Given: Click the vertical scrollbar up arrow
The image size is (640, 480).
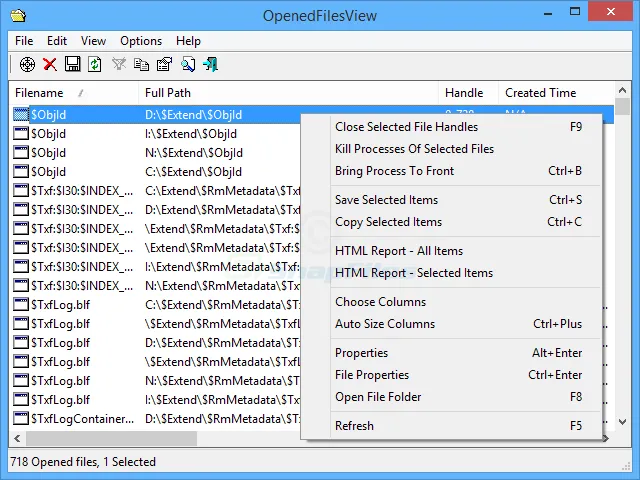Looking at the screenshot, I should click(x=622, y=90).
